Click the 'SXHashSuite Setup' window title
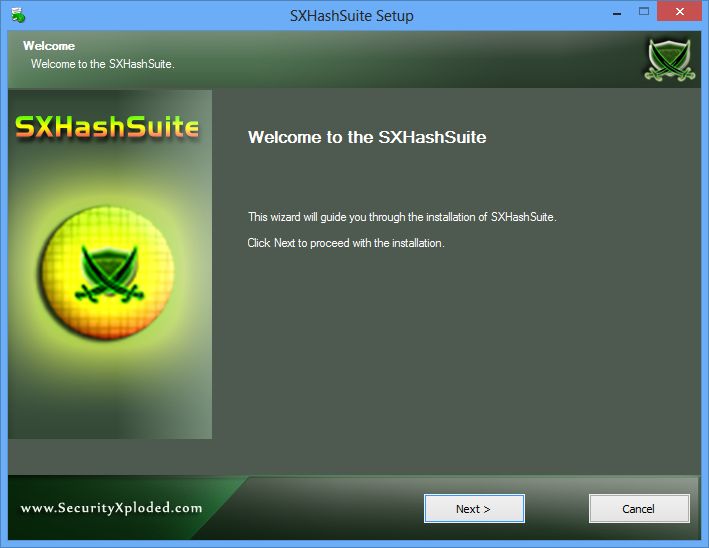 click(x=352, y=16)
